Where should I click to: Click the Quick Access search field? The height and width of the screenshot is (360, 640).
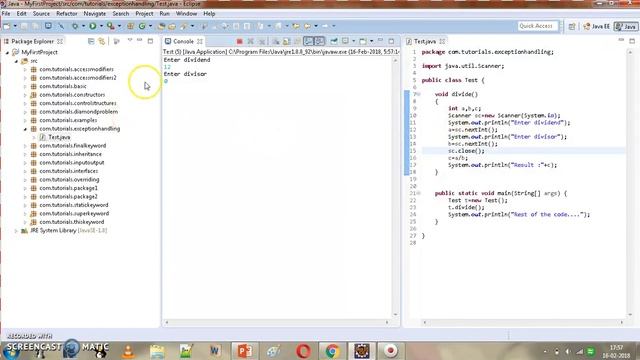coord(537,26)
